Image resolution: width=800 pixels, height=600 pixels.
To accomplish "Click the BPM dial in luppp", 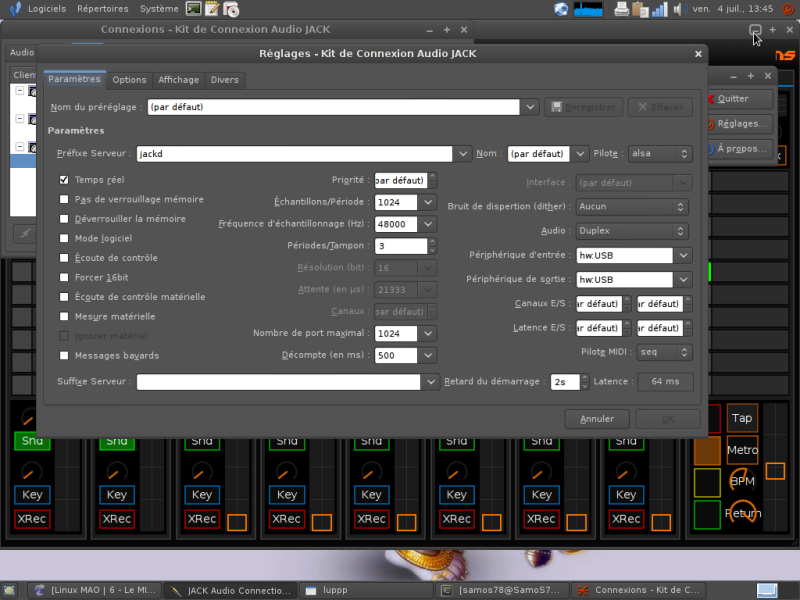I will pos(742,481).
